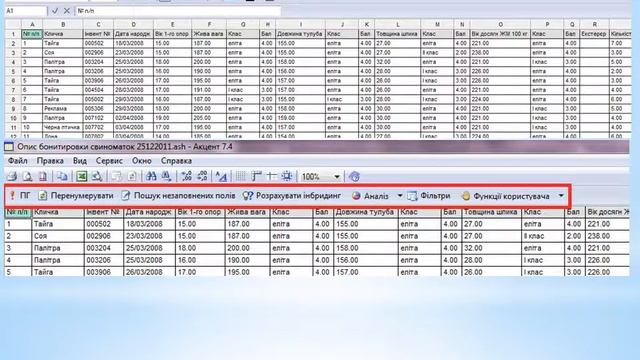The image size is (640, 360).
Task: Click the gridlines icon in the toolbar
Action: (x=241, y=176)
